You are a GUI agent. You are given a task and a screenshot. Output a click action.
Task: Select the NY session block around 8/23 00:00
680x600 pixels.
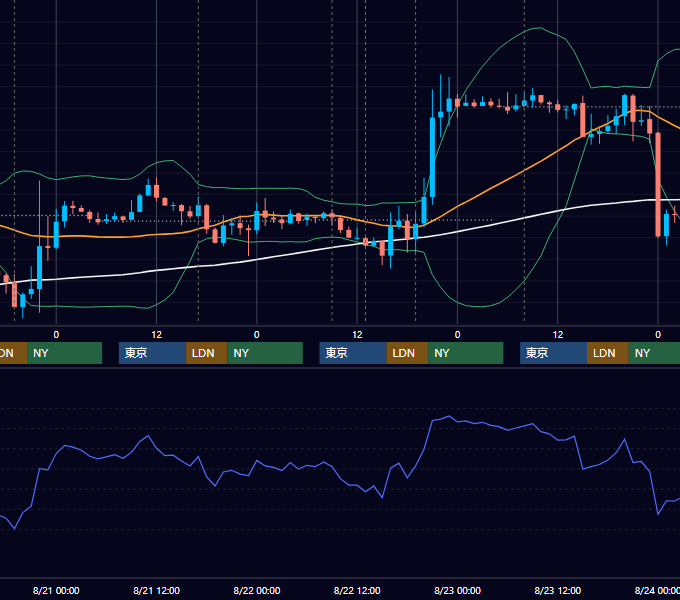[x=466, y=353]
